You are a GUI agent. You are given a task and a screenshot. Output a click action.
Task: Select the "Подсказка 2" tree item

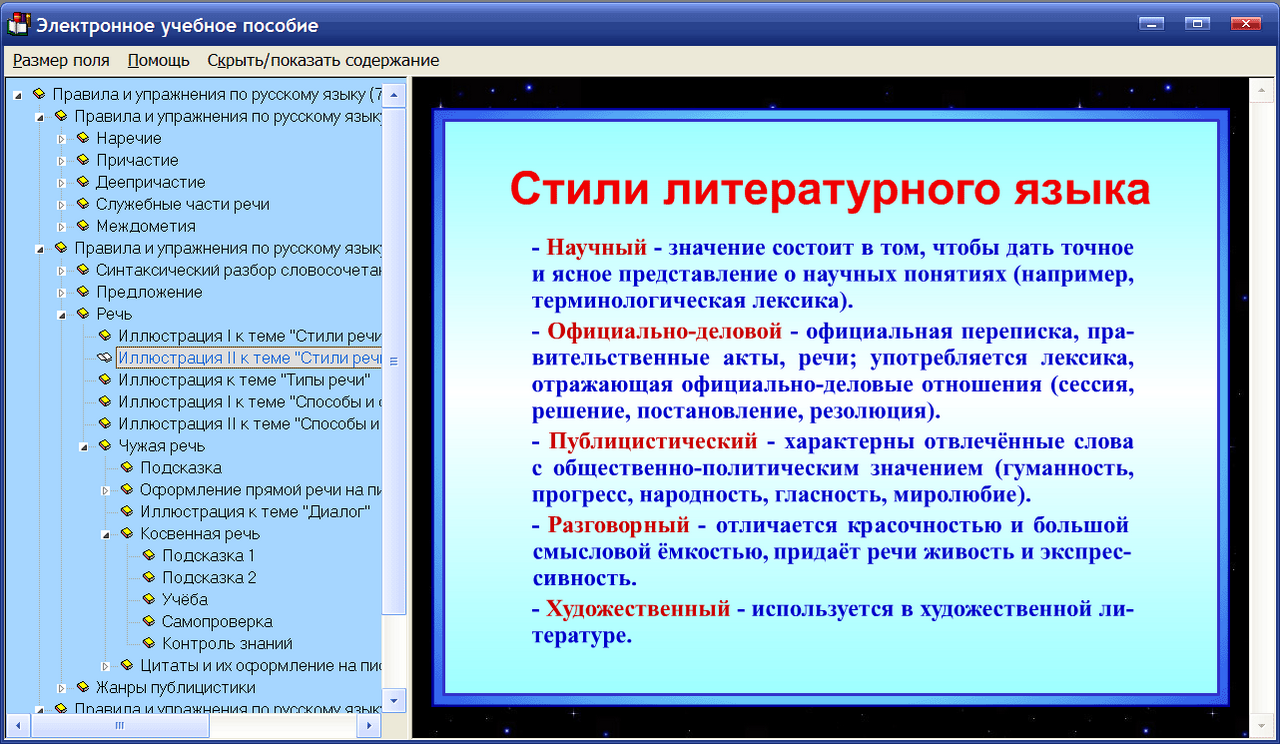coord(207,577)
